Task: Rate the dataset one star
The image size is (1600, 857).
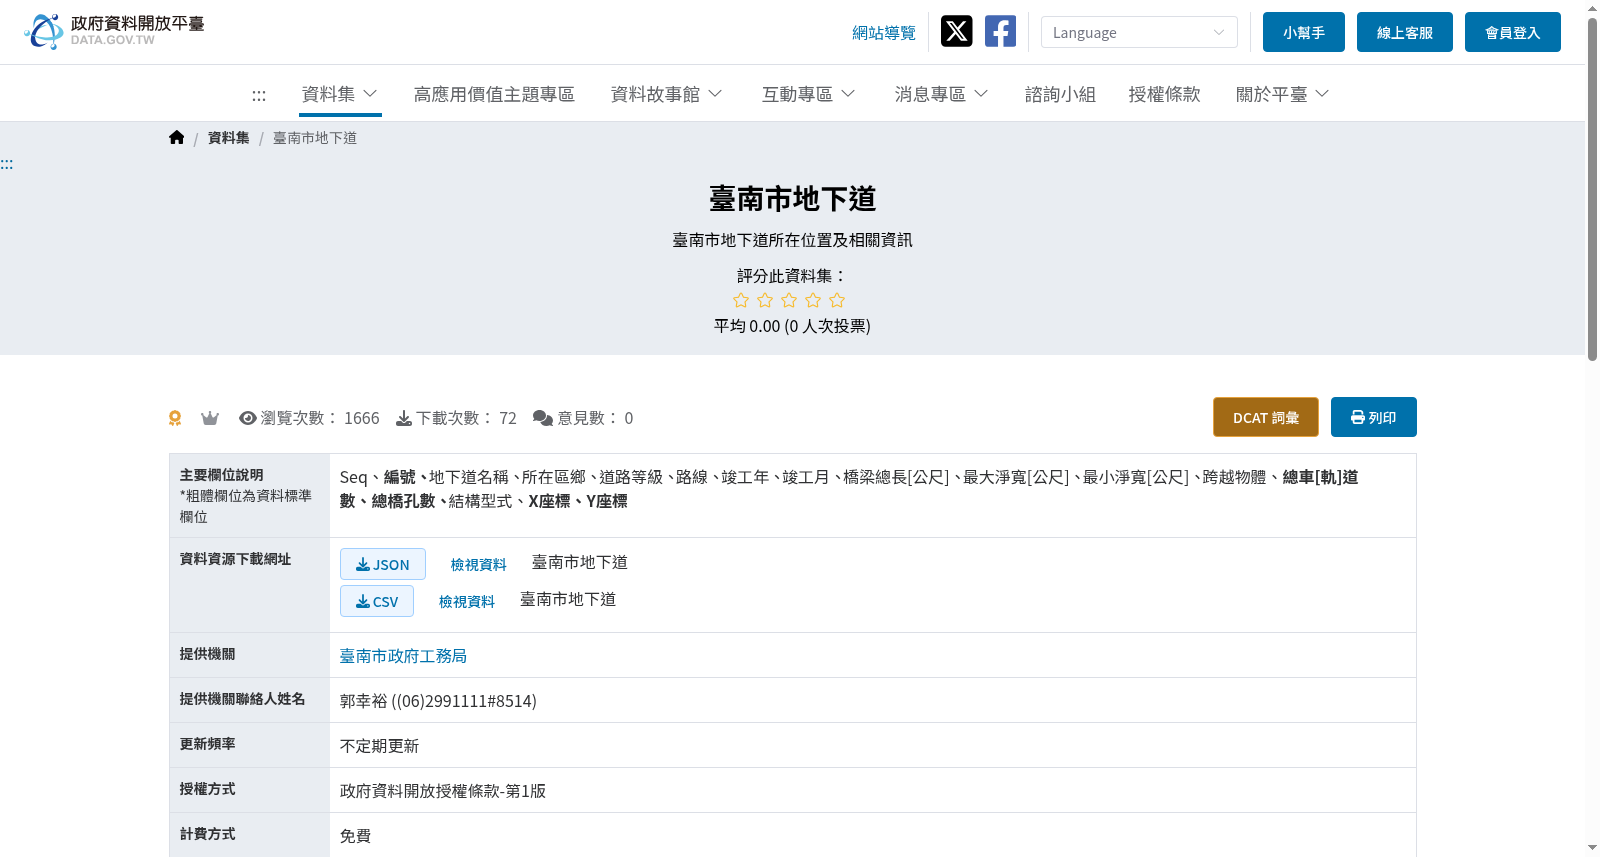Action: coord(741,300)
